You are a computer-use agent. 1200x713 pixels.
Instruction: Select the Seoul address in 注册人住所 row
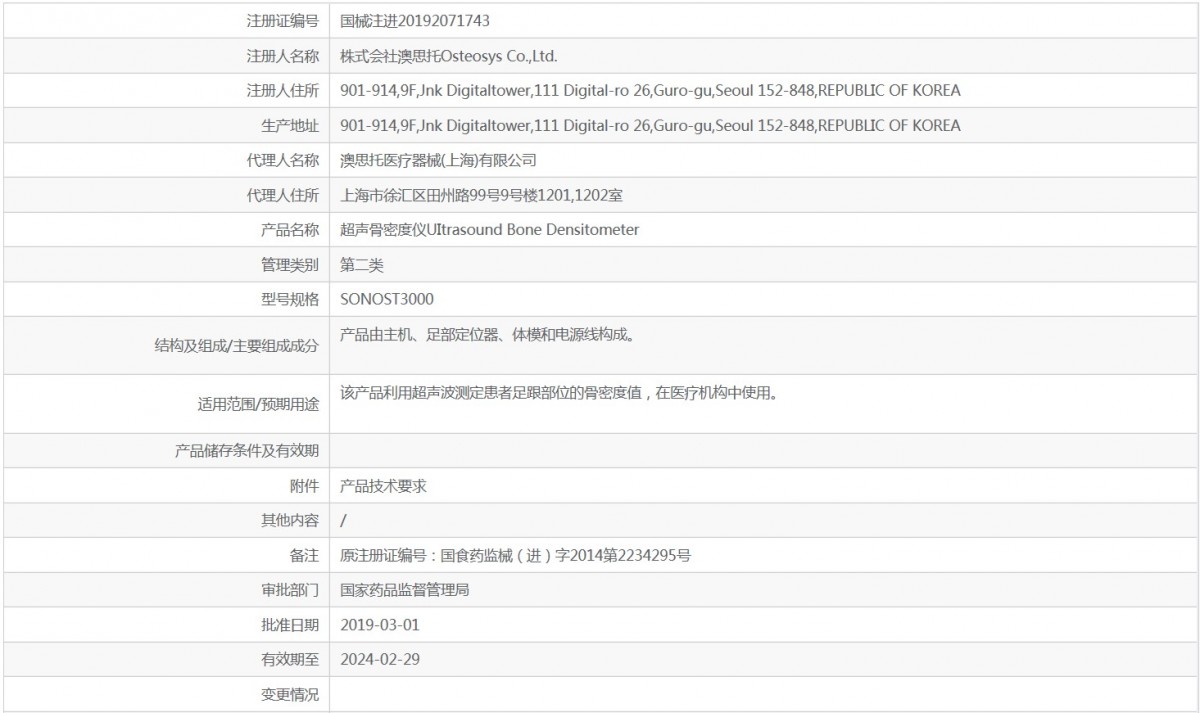click(650, 90)
